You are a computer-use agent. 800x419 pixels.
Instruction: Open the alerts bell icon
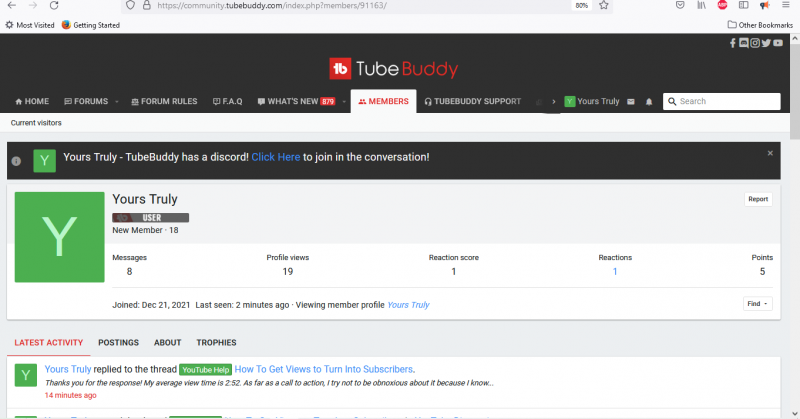649,102
